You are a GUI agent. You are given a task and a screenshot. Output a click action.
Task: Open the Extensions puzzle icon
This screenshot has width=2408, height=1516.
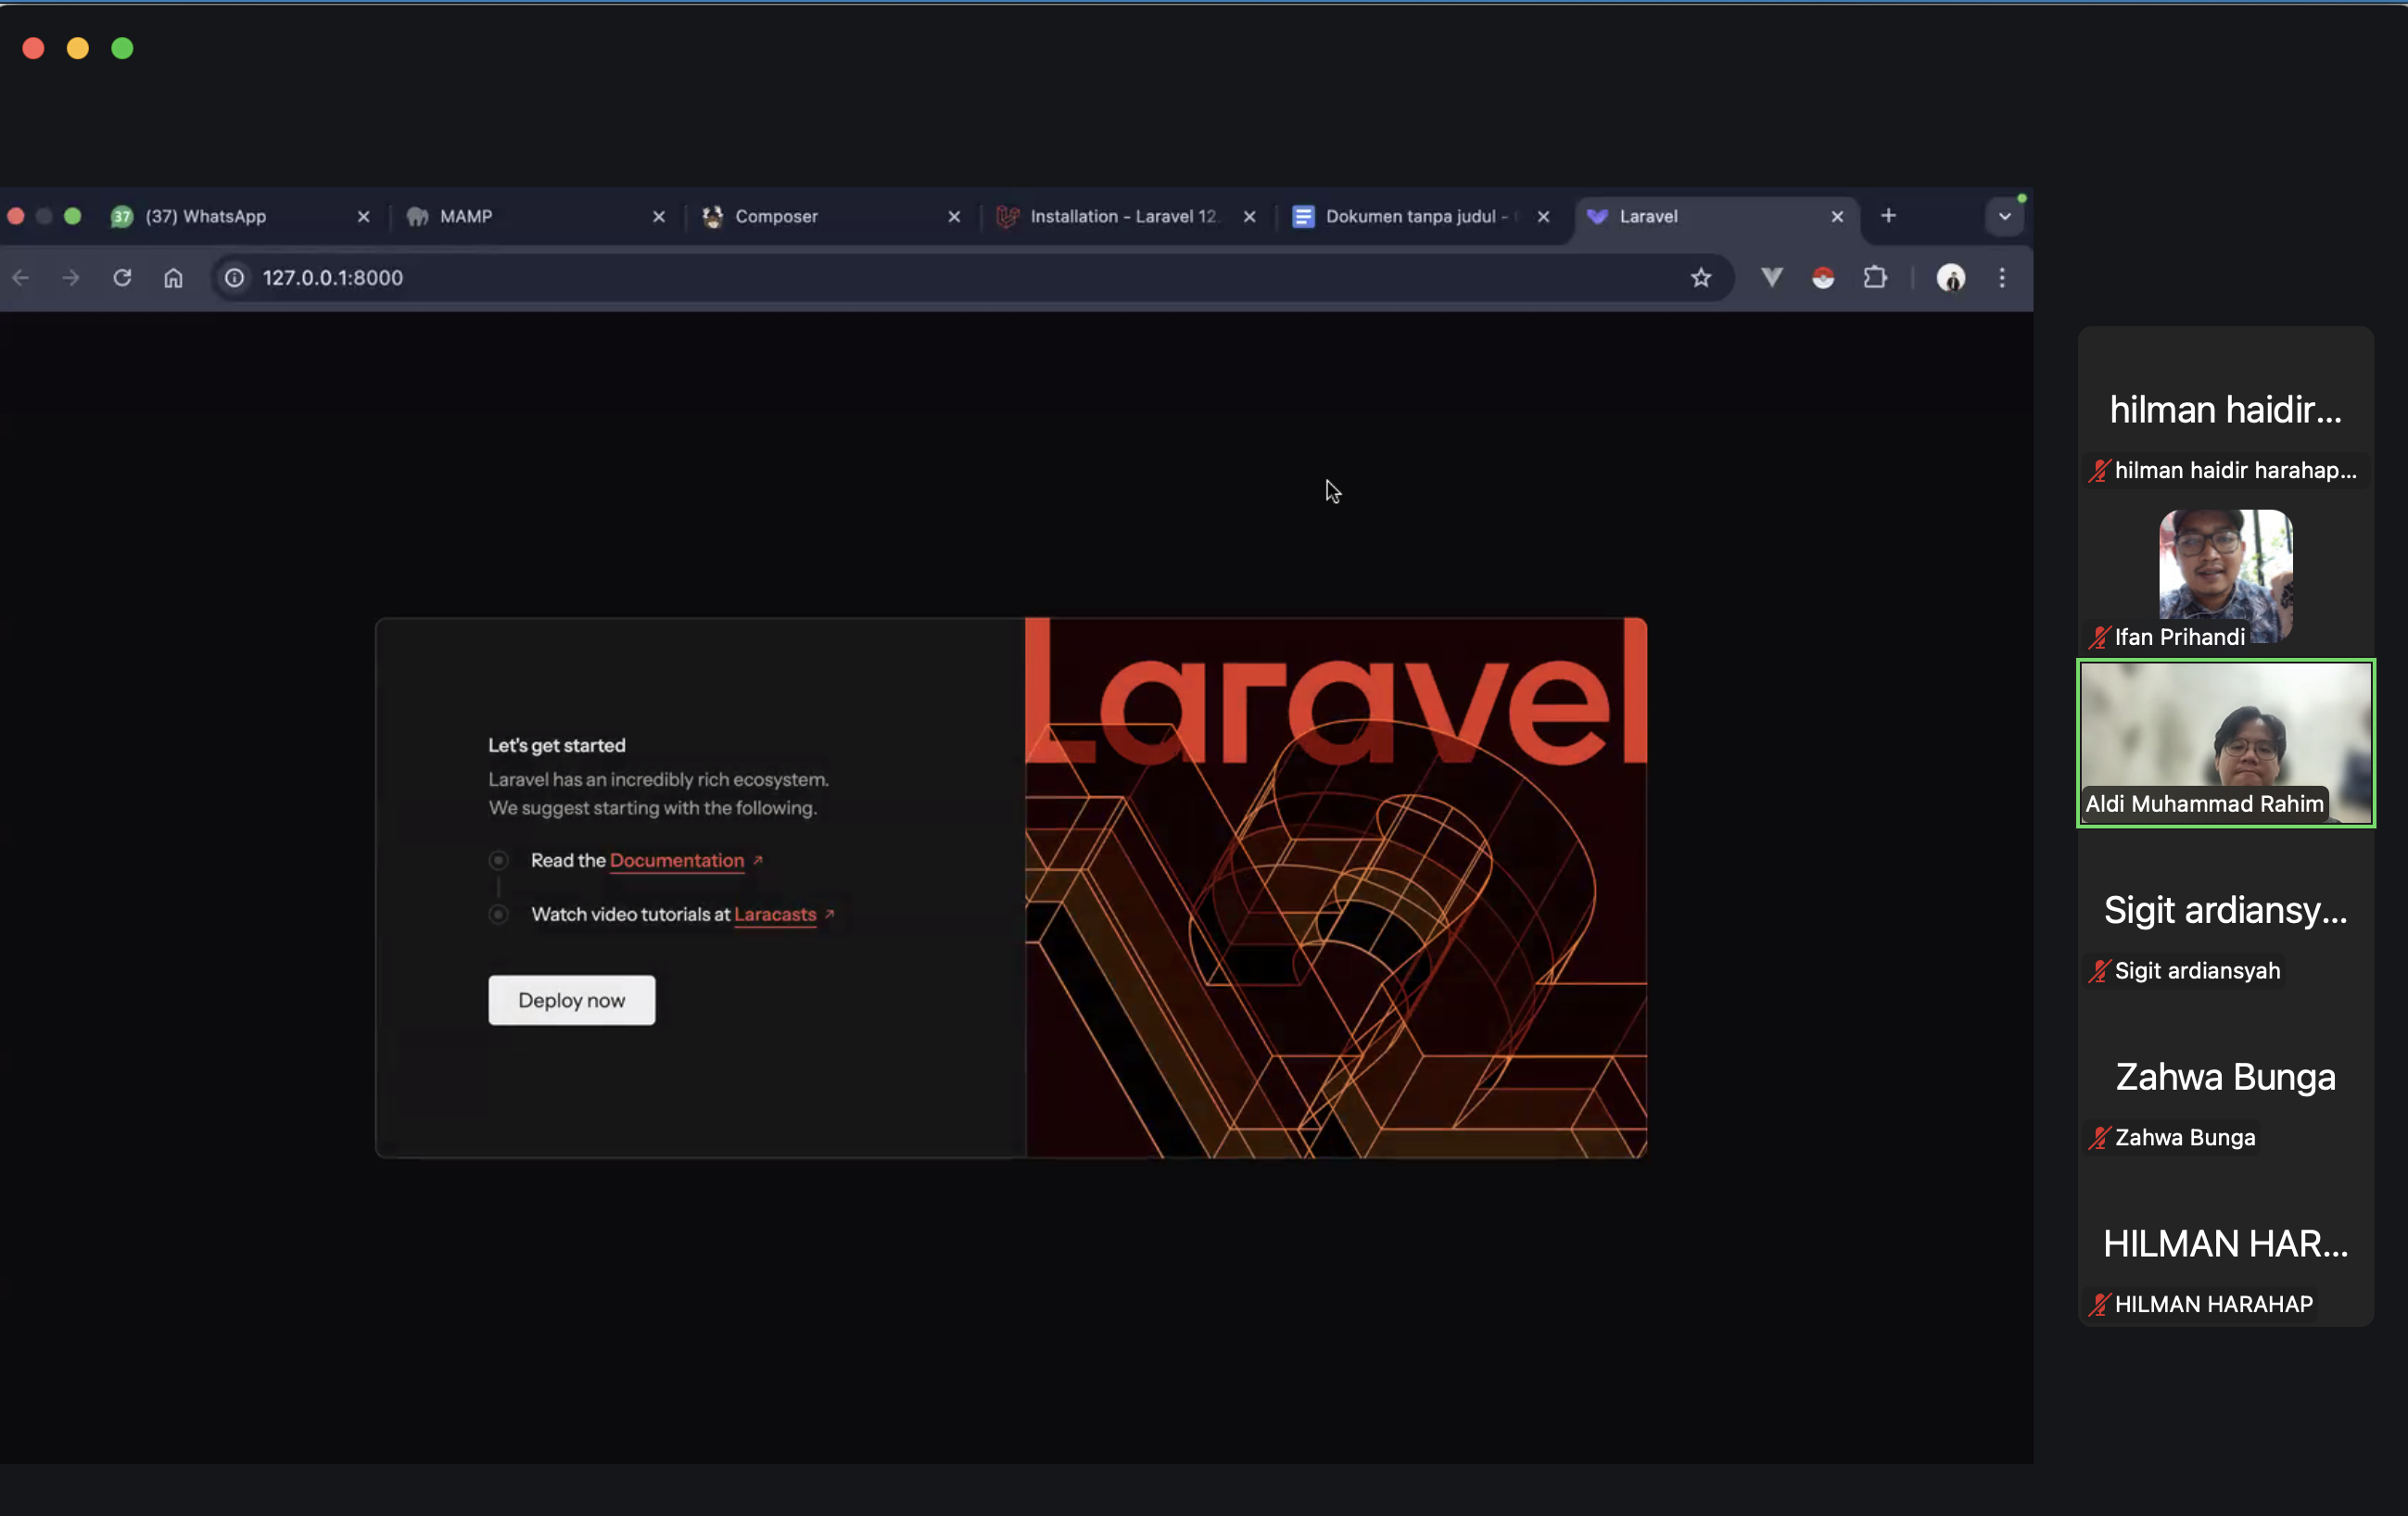tap(1875, 278)
